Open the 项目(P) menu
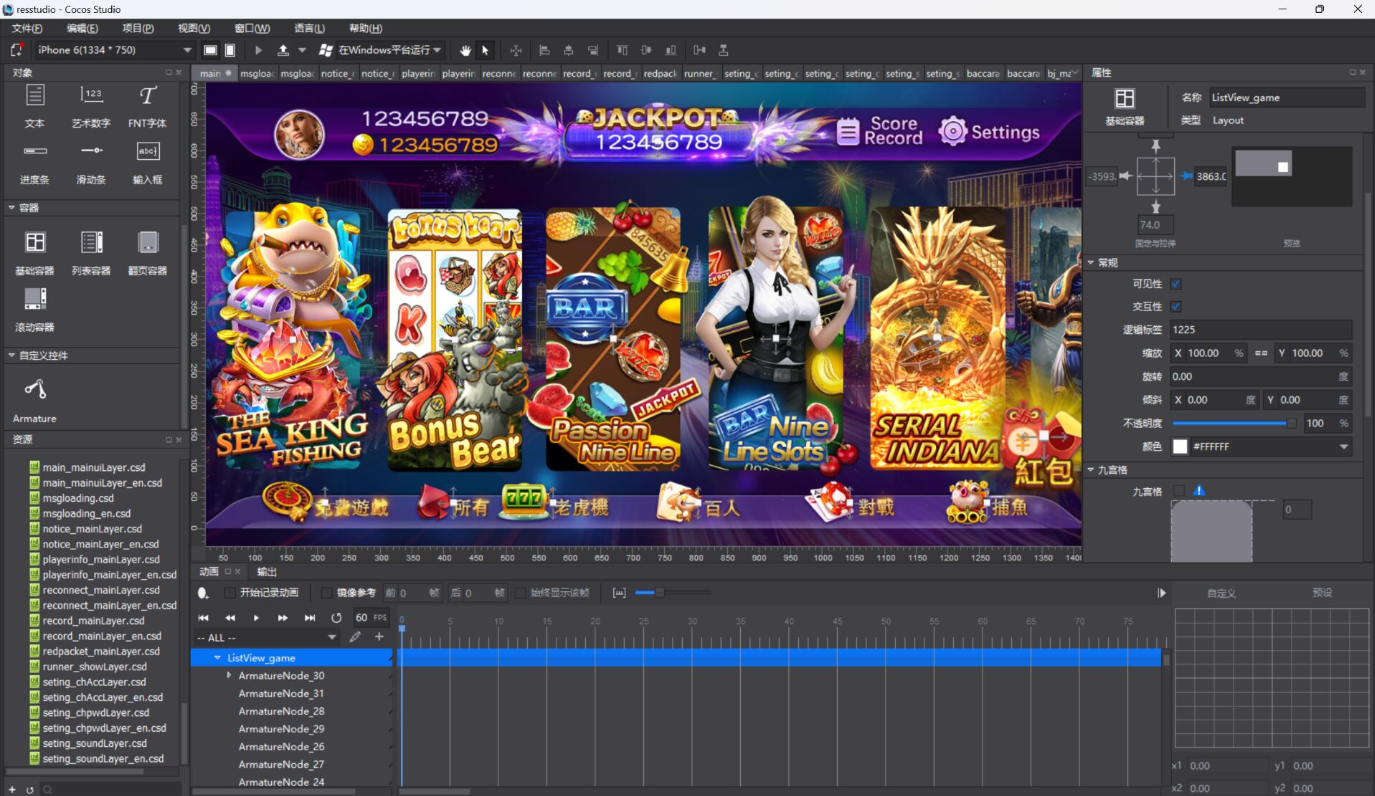The image size is (1375, 796). pyautogui.click(x=138, y=28)
